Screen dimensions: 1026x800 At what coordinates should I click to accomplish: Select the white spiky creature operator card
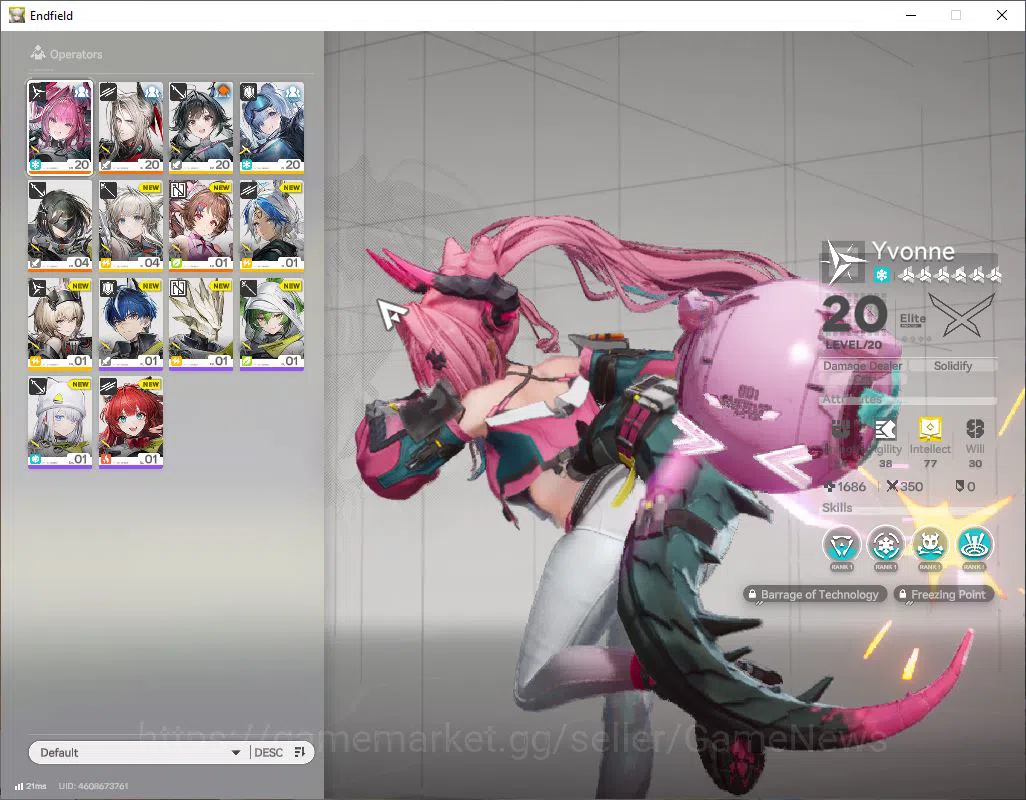[201, 324]
